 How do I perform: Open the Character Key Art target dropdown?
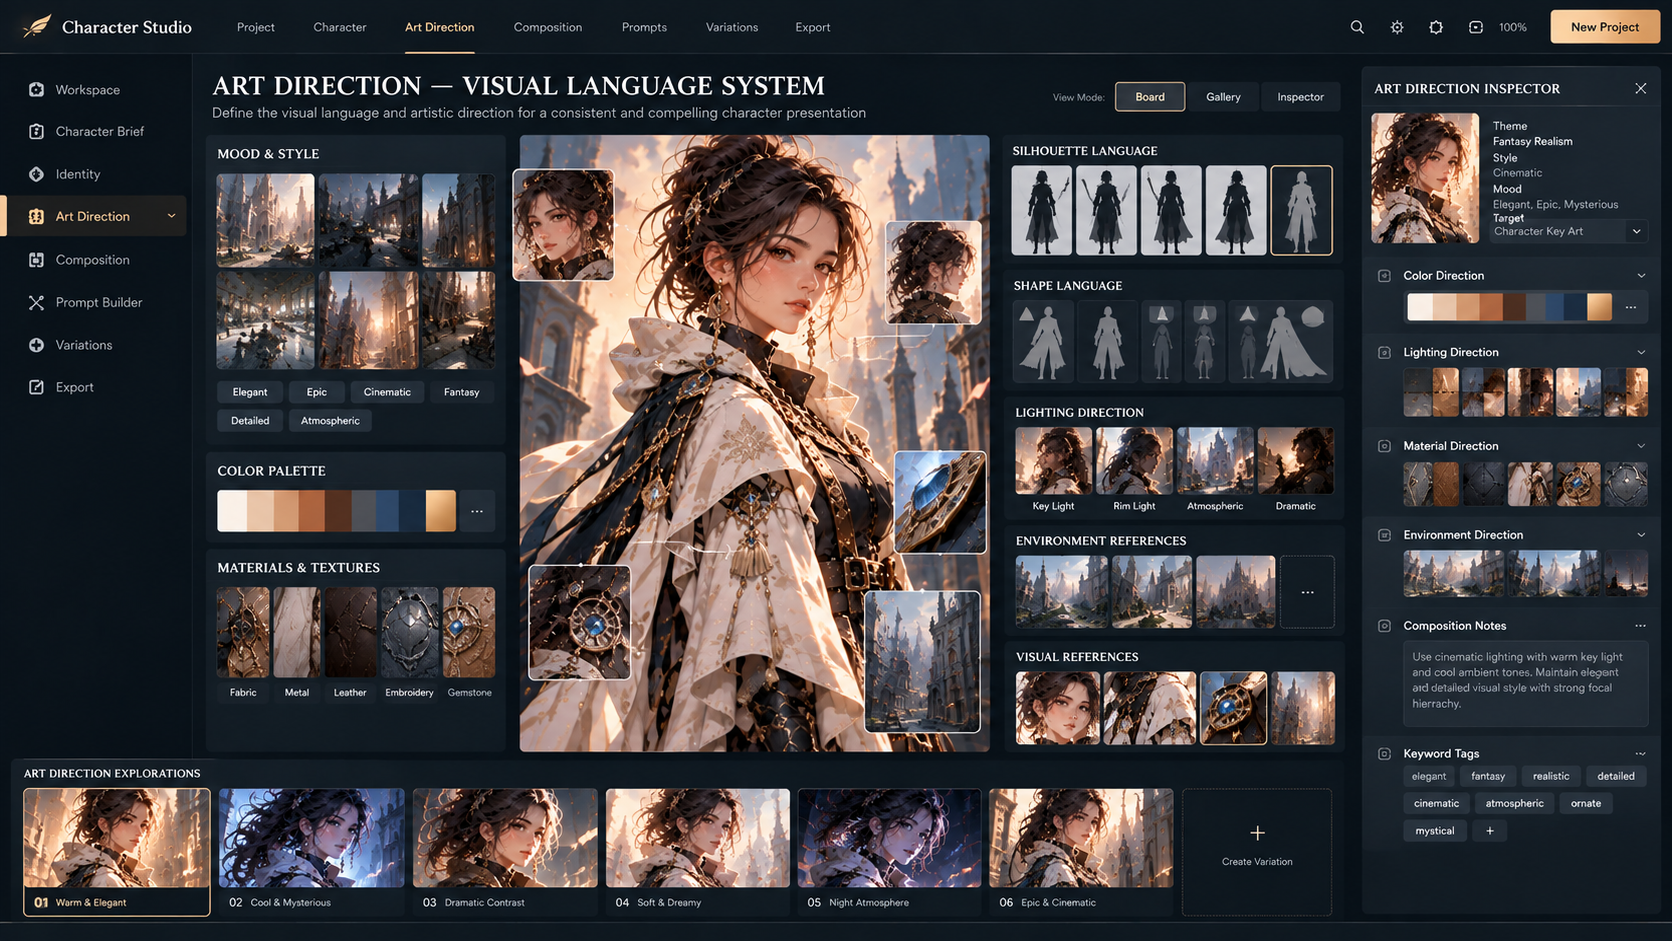point(1567,231)
